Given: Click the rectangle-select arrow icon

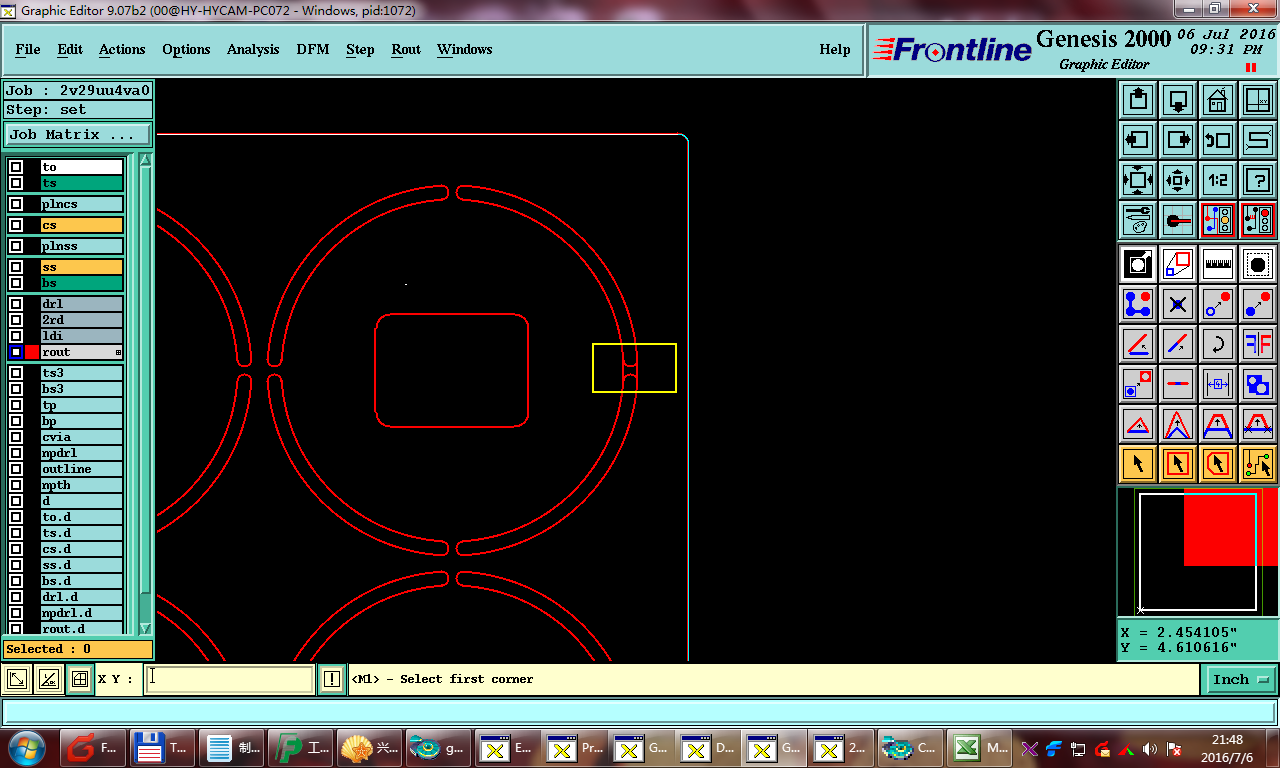Looking at the screenshot, I should 1178,464.
